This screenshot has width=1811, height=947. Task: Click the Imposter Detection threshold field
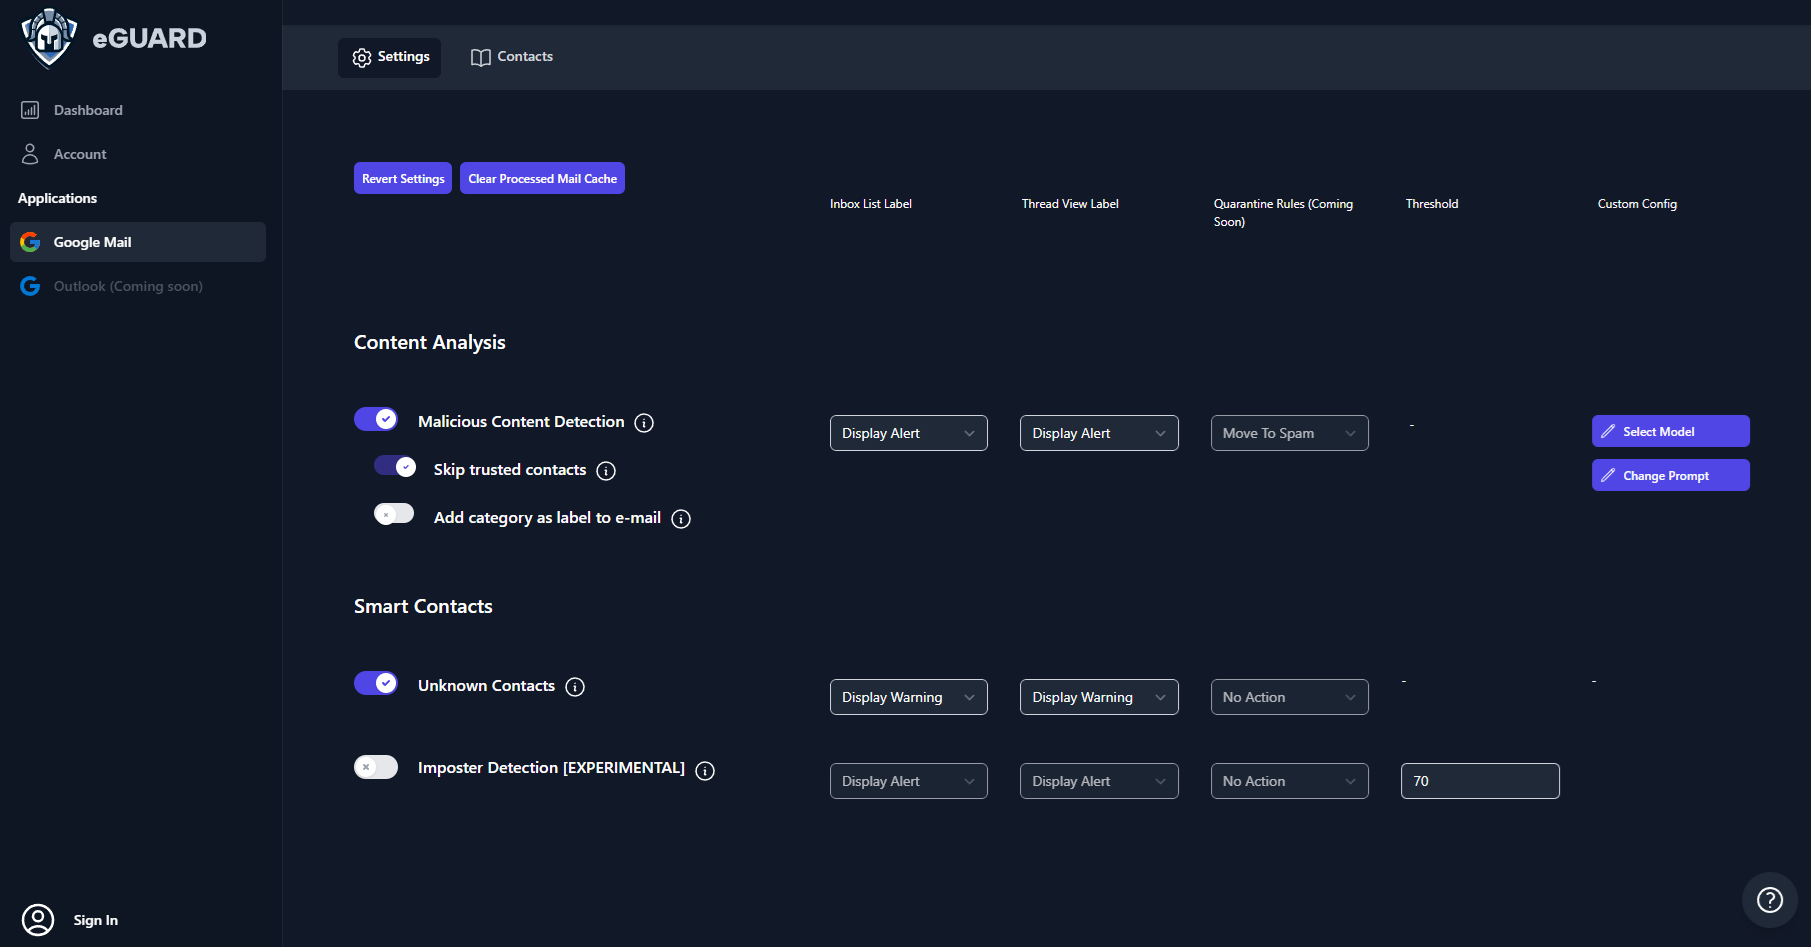coord(1480,781)
